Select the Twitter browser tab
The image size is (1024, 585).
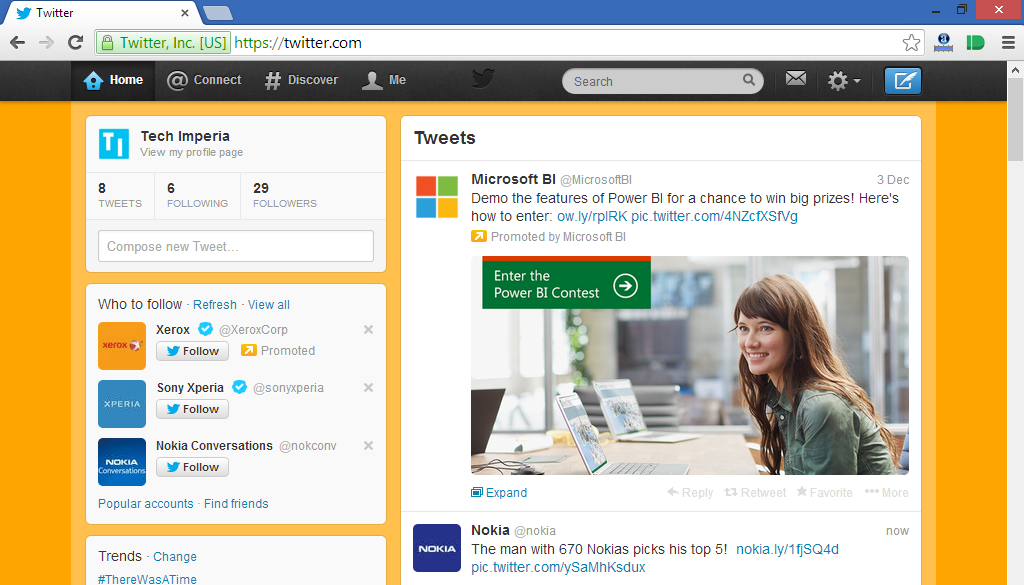[x=101, y=12]
